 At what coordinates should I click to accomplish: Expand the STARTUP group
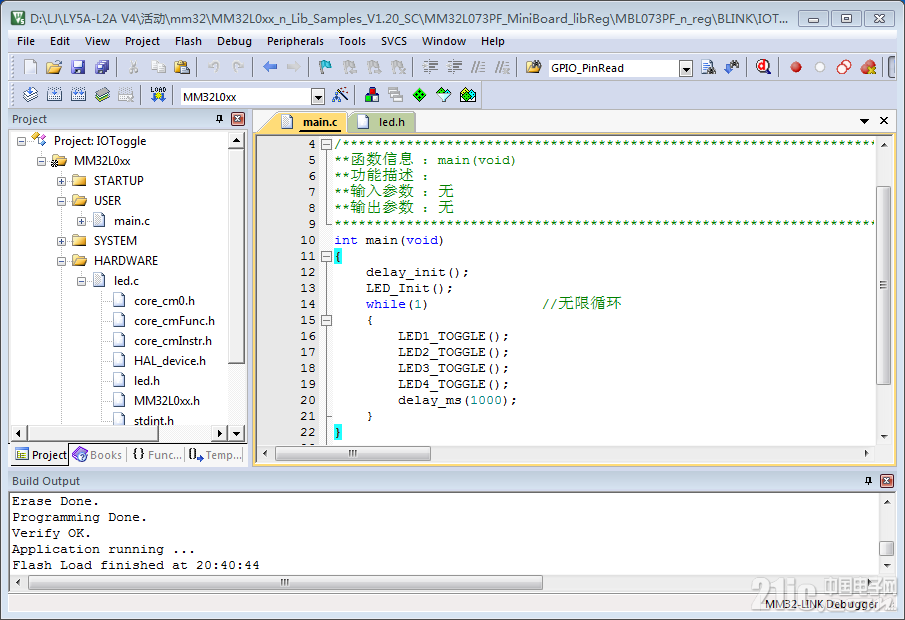click(61, 181)
